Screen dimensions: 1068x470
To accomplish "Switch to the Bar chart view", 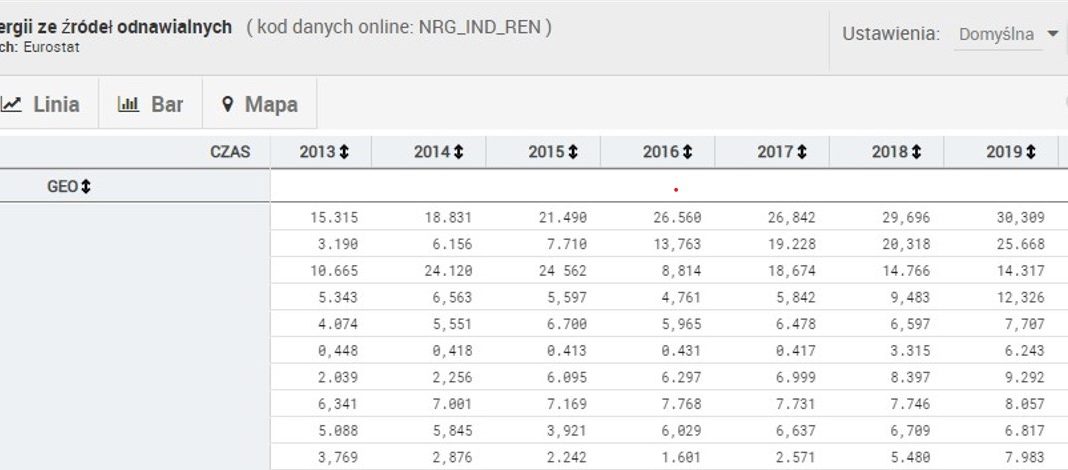I will click(x=151, y=104).
